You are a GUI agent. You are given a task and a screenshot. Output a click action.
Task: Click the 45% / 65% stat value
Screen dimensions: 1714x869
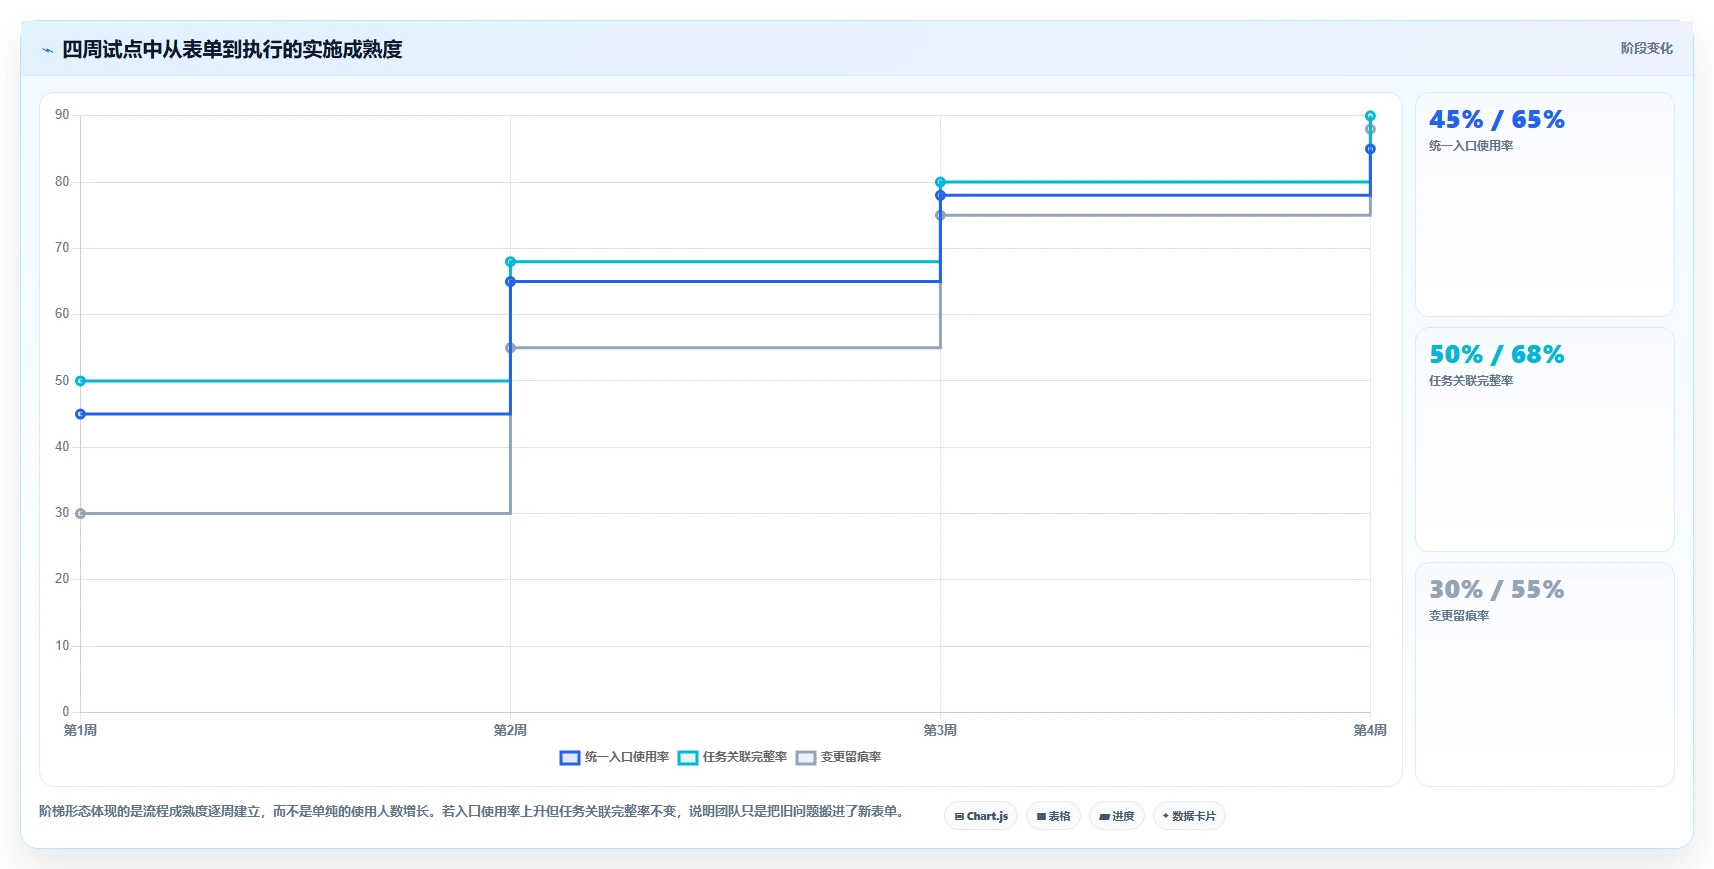(1496, 120)
